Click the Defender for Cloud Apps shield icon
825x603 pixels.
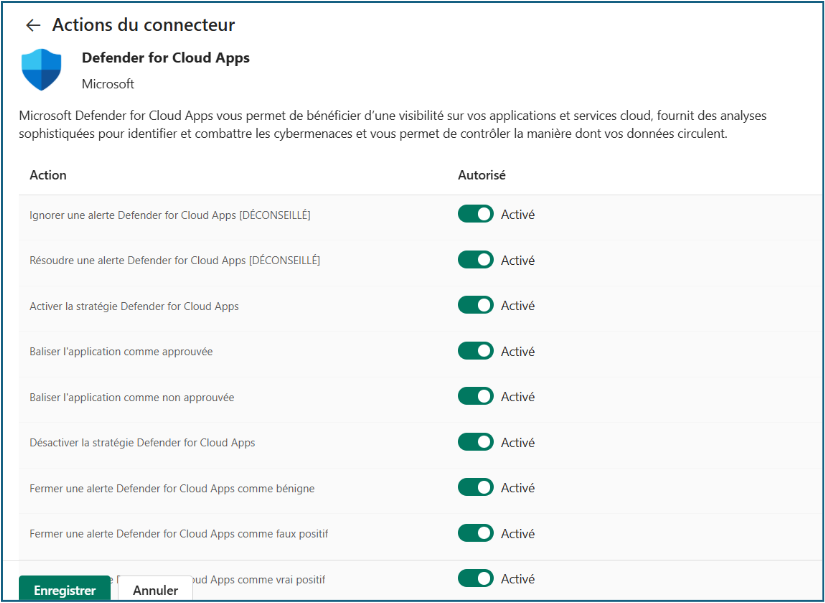[41, 70]
